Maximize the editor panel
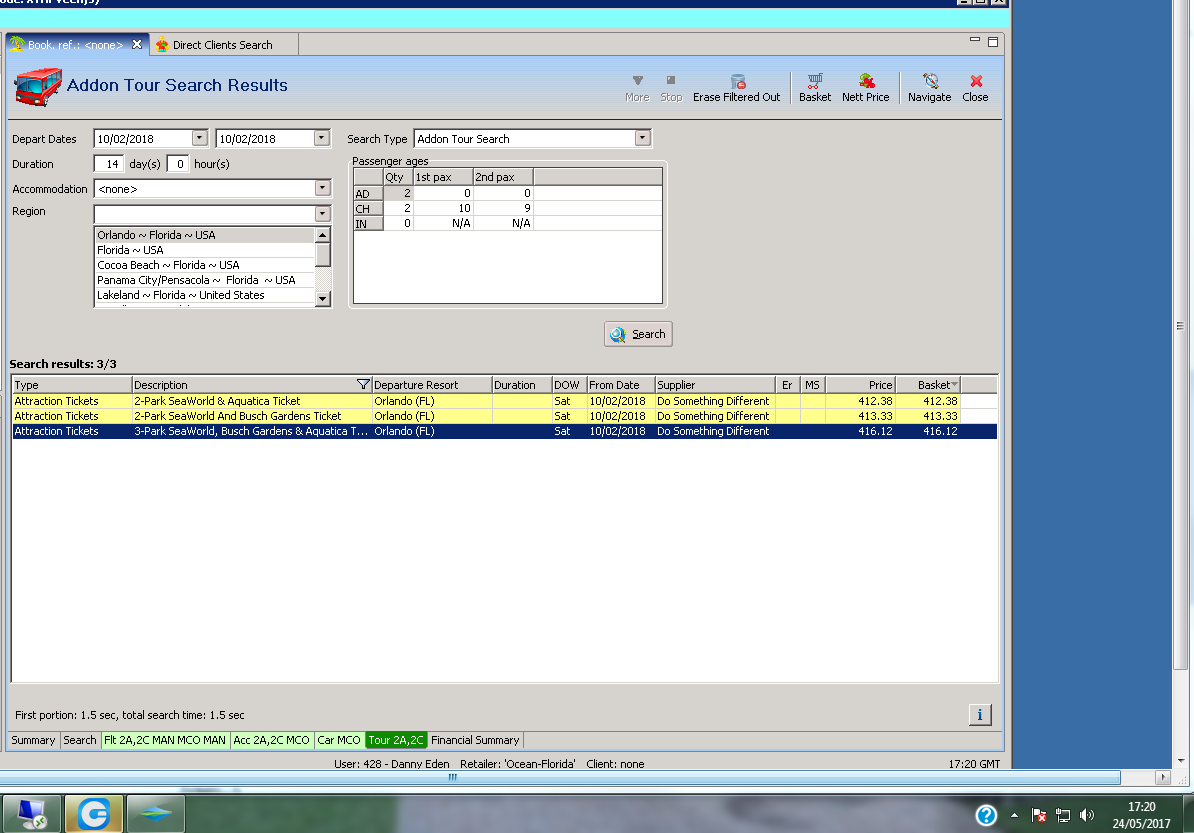The image size is (1194, 833). (x=993, y=42)
